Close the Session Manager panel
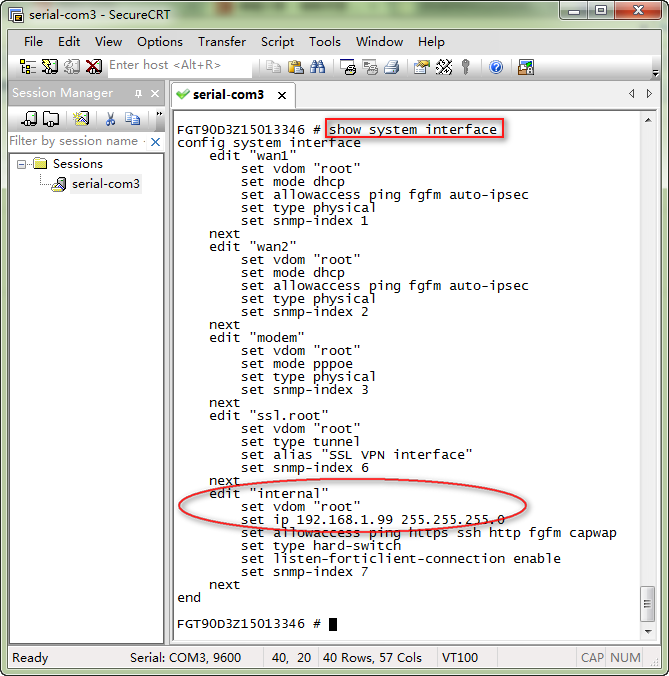The image size is (669, 676). [x=155, y=94]
